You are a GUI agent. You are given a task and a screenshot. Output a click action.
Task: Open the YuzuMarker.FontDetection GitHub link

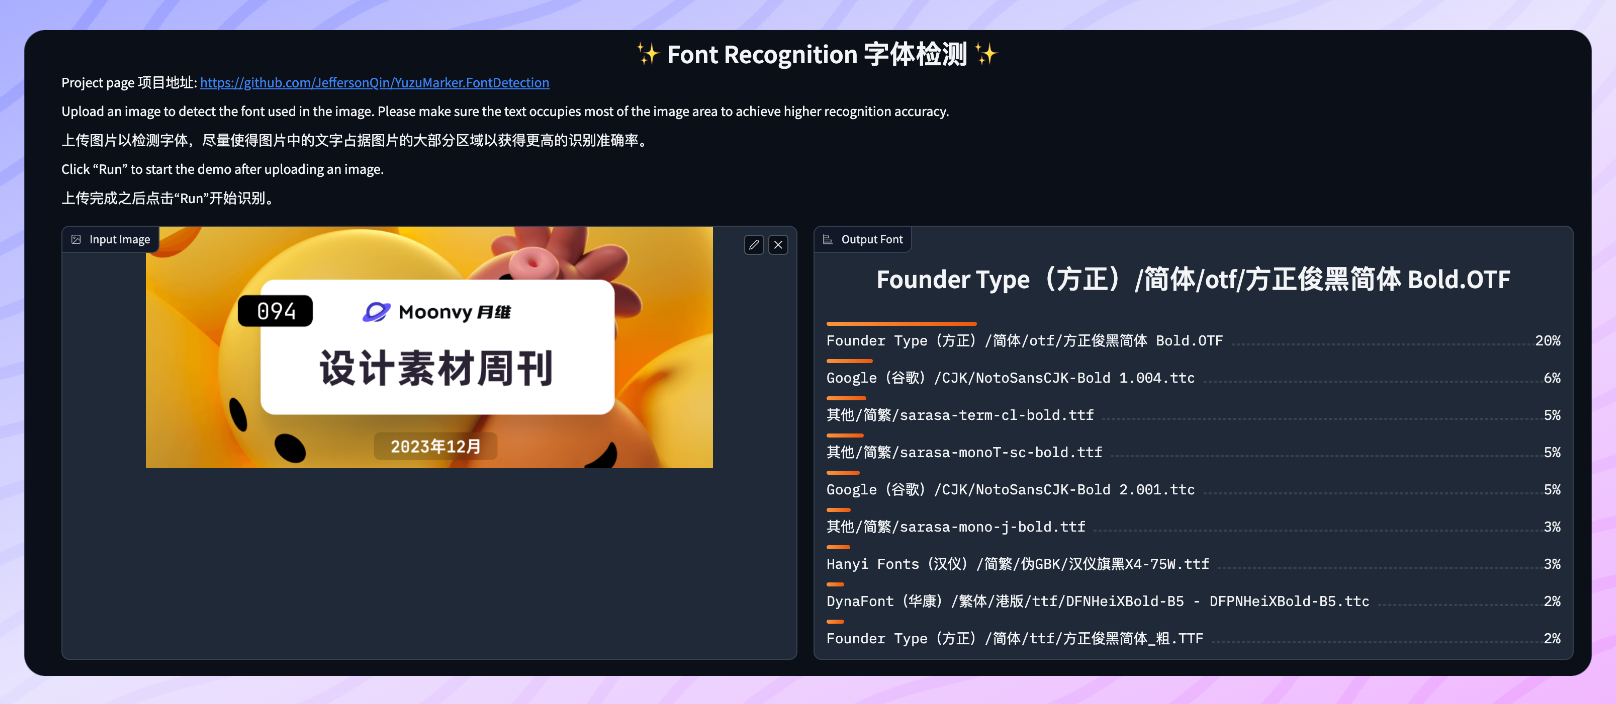pos(375,83)
